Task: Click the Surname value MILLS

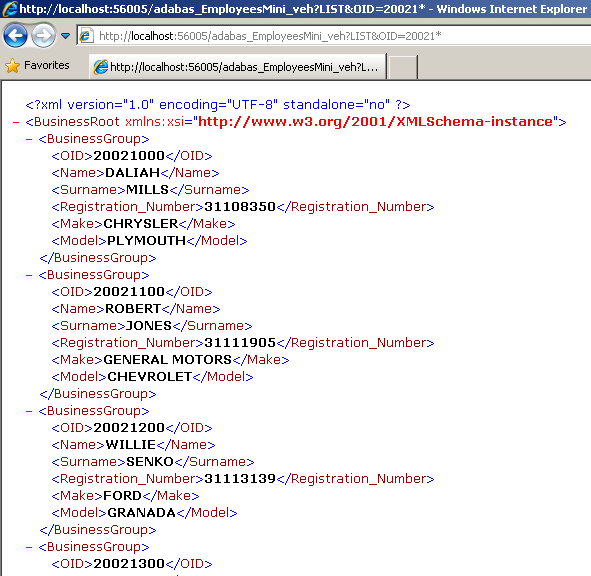Action: click(147, 190)
